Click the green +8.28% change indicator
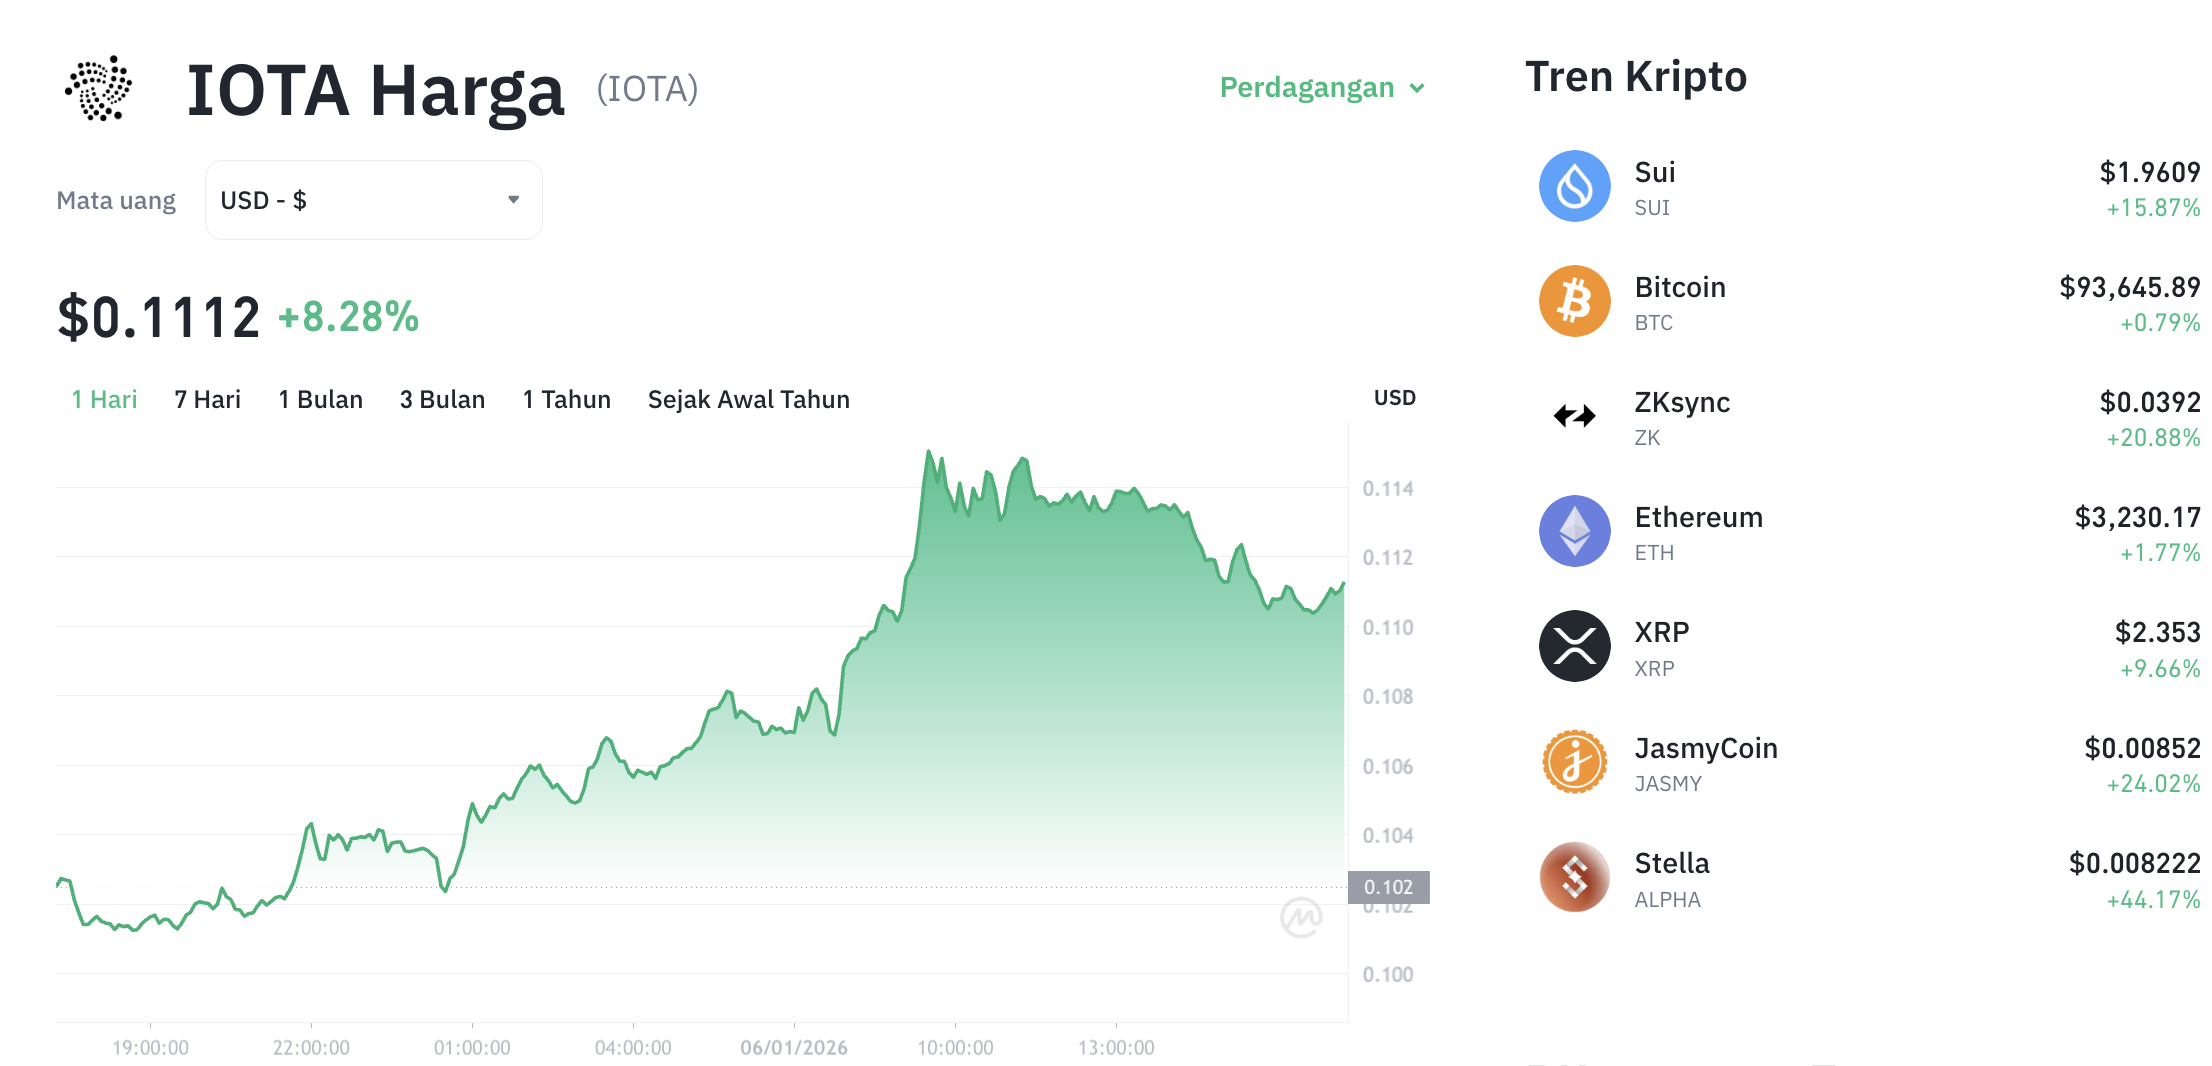The height and width of the screenshot is (1066, 2212). 346,317
